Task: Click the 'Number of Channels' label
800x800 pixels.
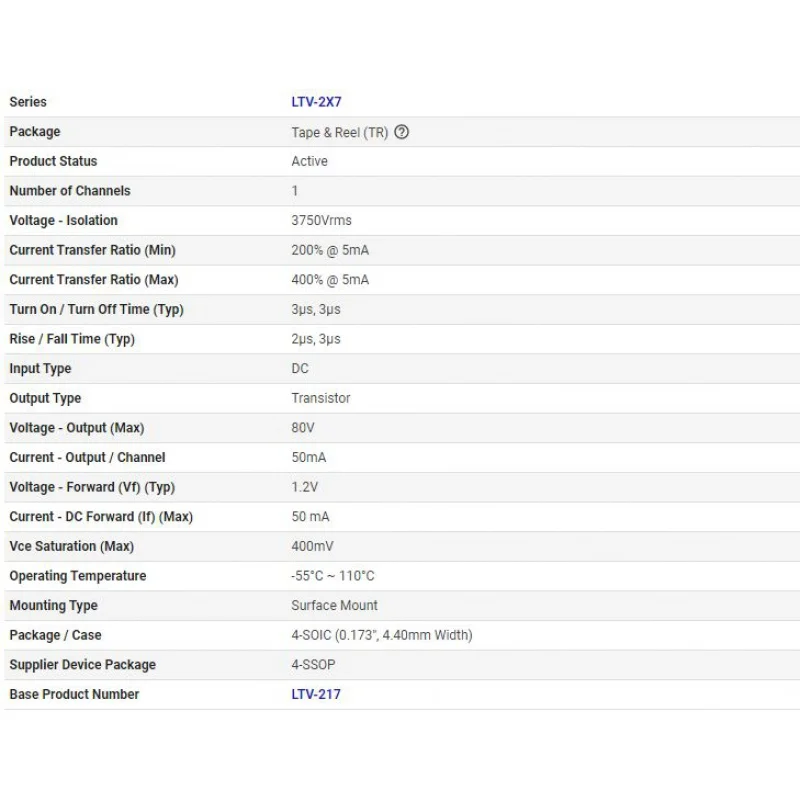Action: [70, 191]
